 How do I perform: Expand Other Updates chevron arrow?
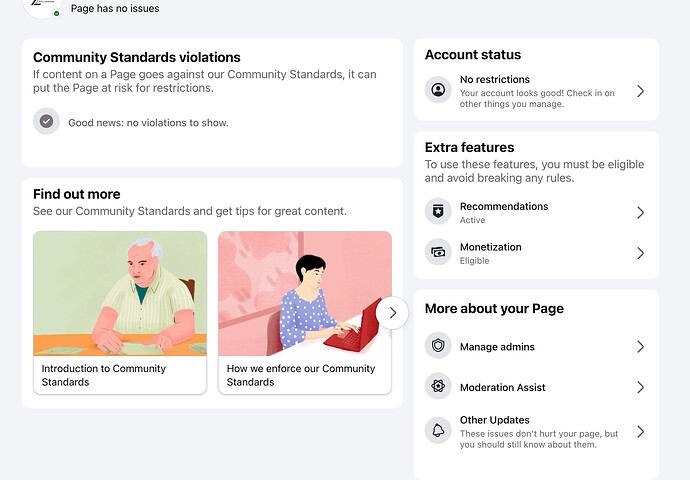[640, 431]
